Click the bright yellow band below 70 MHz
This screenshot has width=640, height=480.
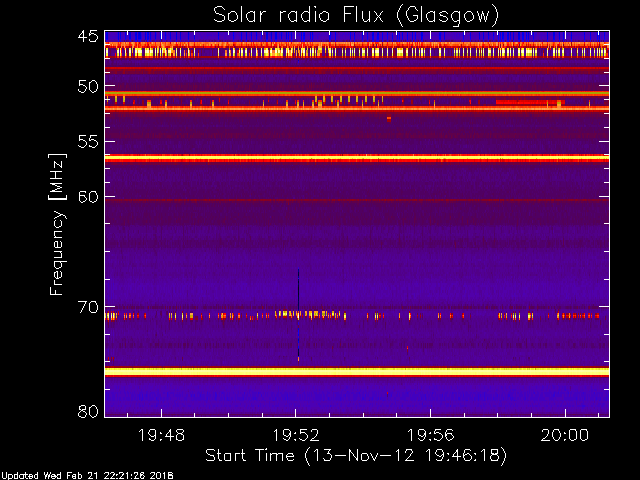[357, 371]
